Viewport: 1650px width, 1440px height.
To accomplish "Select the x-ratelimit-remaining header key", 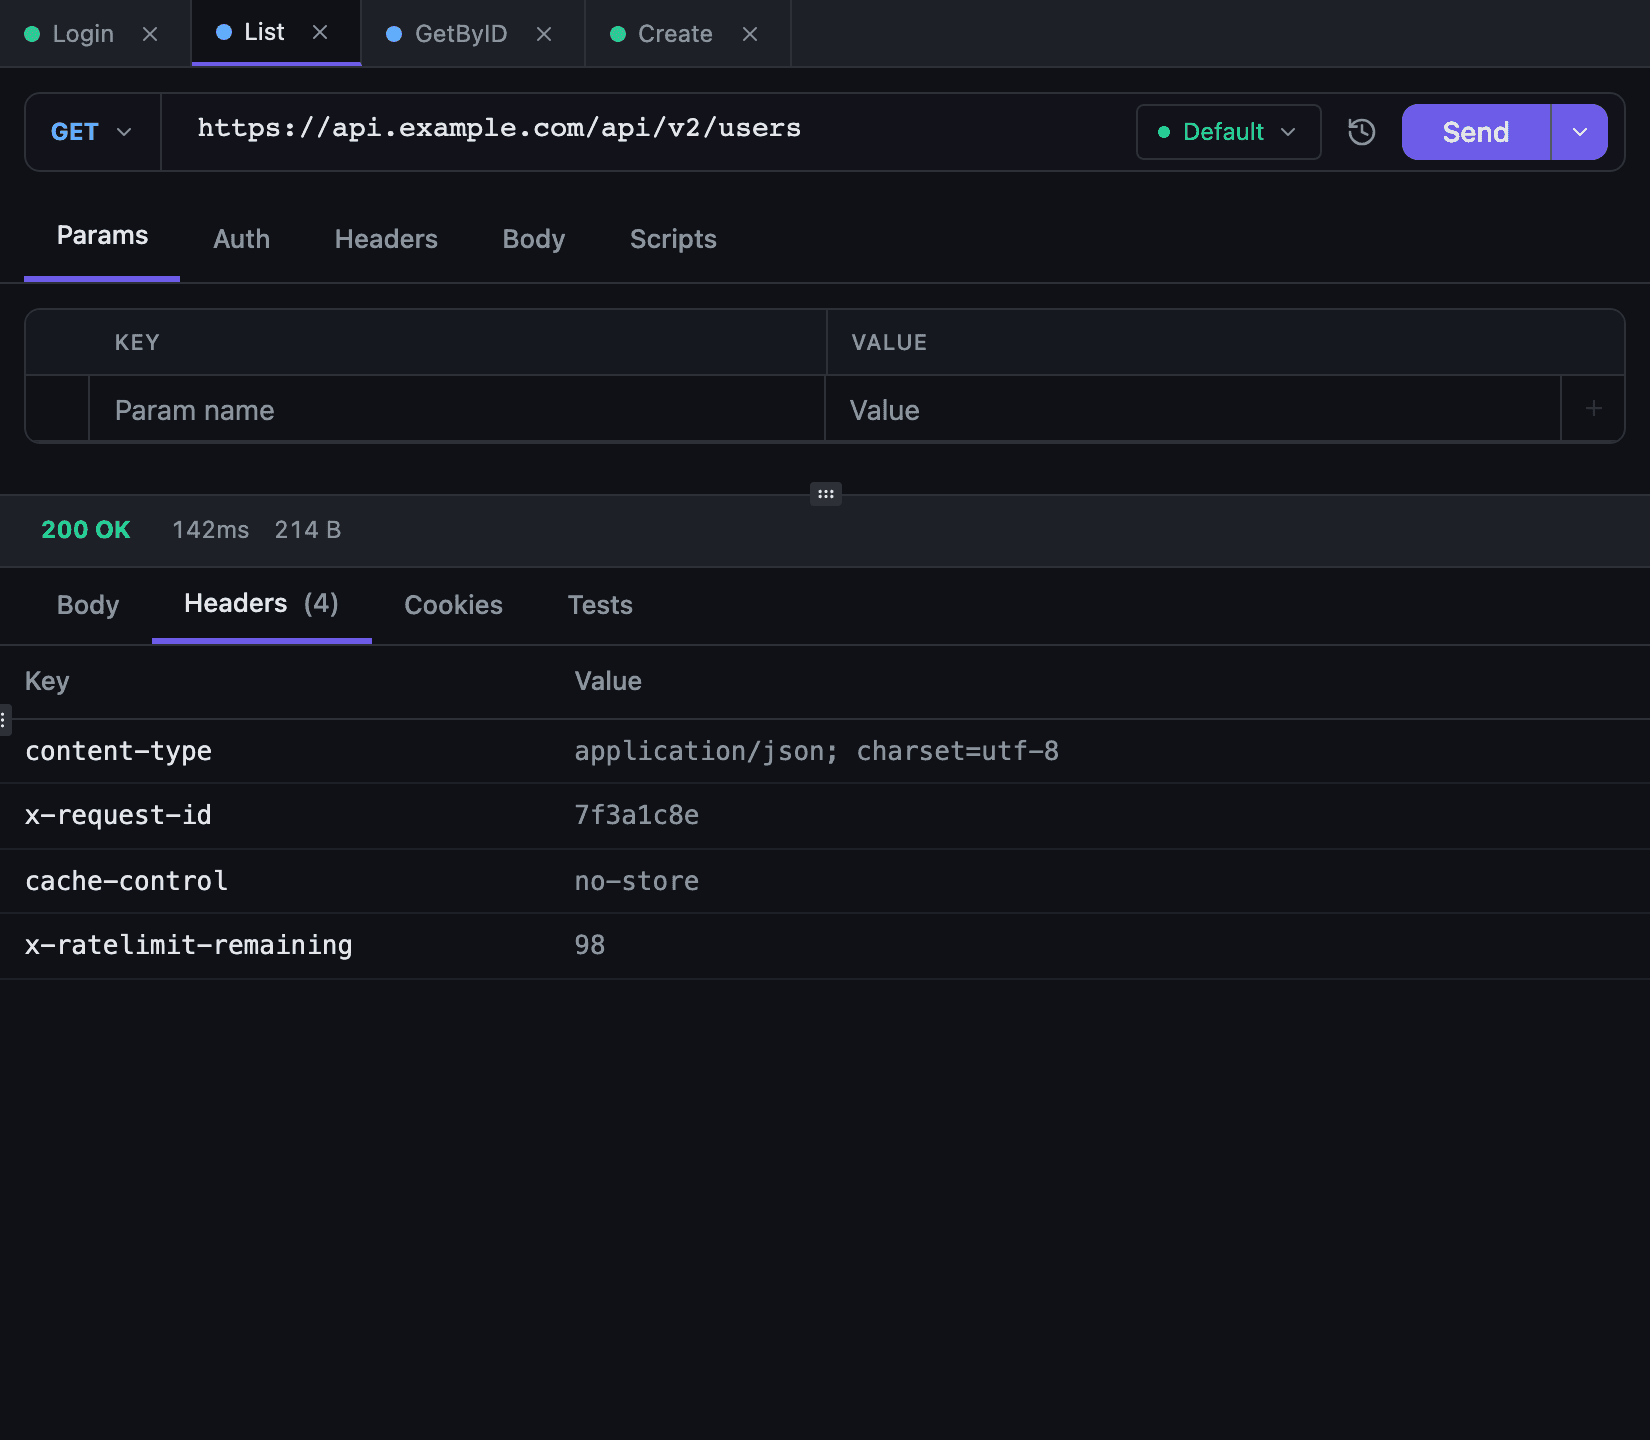I will (188, 945).
